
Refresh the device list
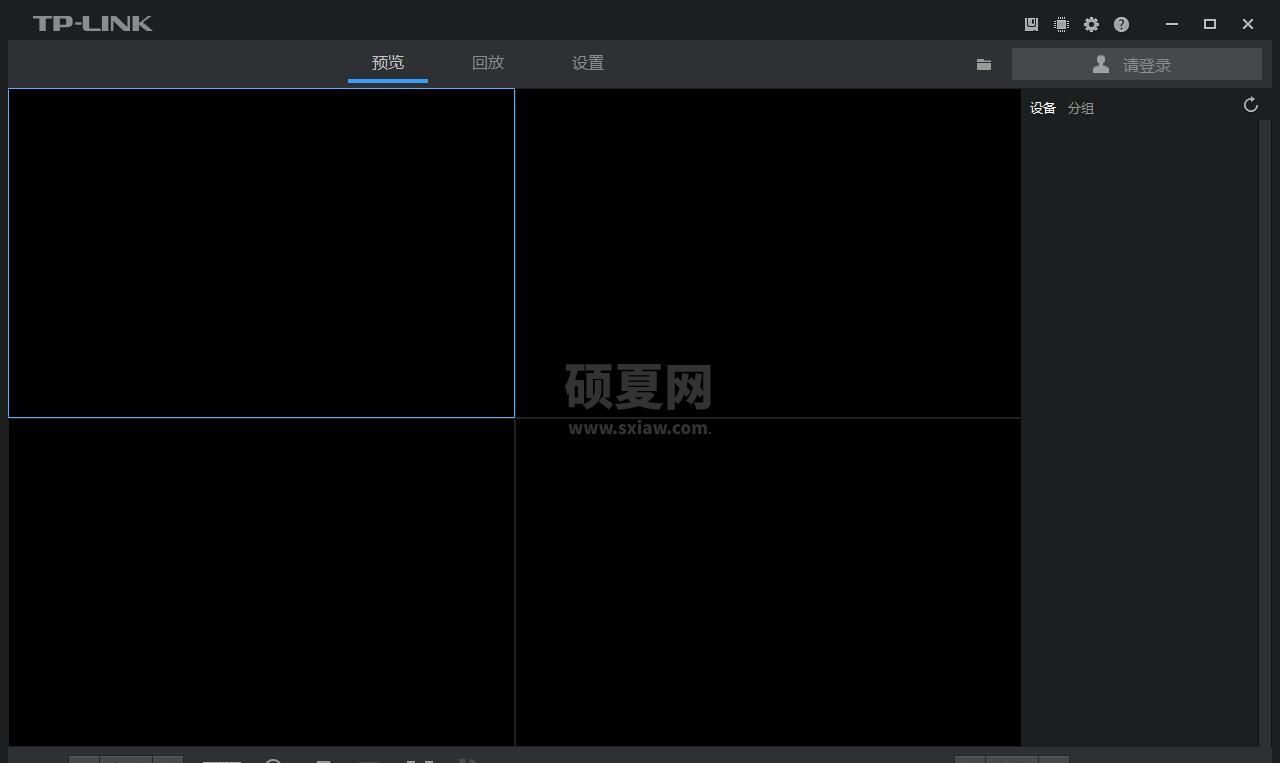(x=1250, y=105)
